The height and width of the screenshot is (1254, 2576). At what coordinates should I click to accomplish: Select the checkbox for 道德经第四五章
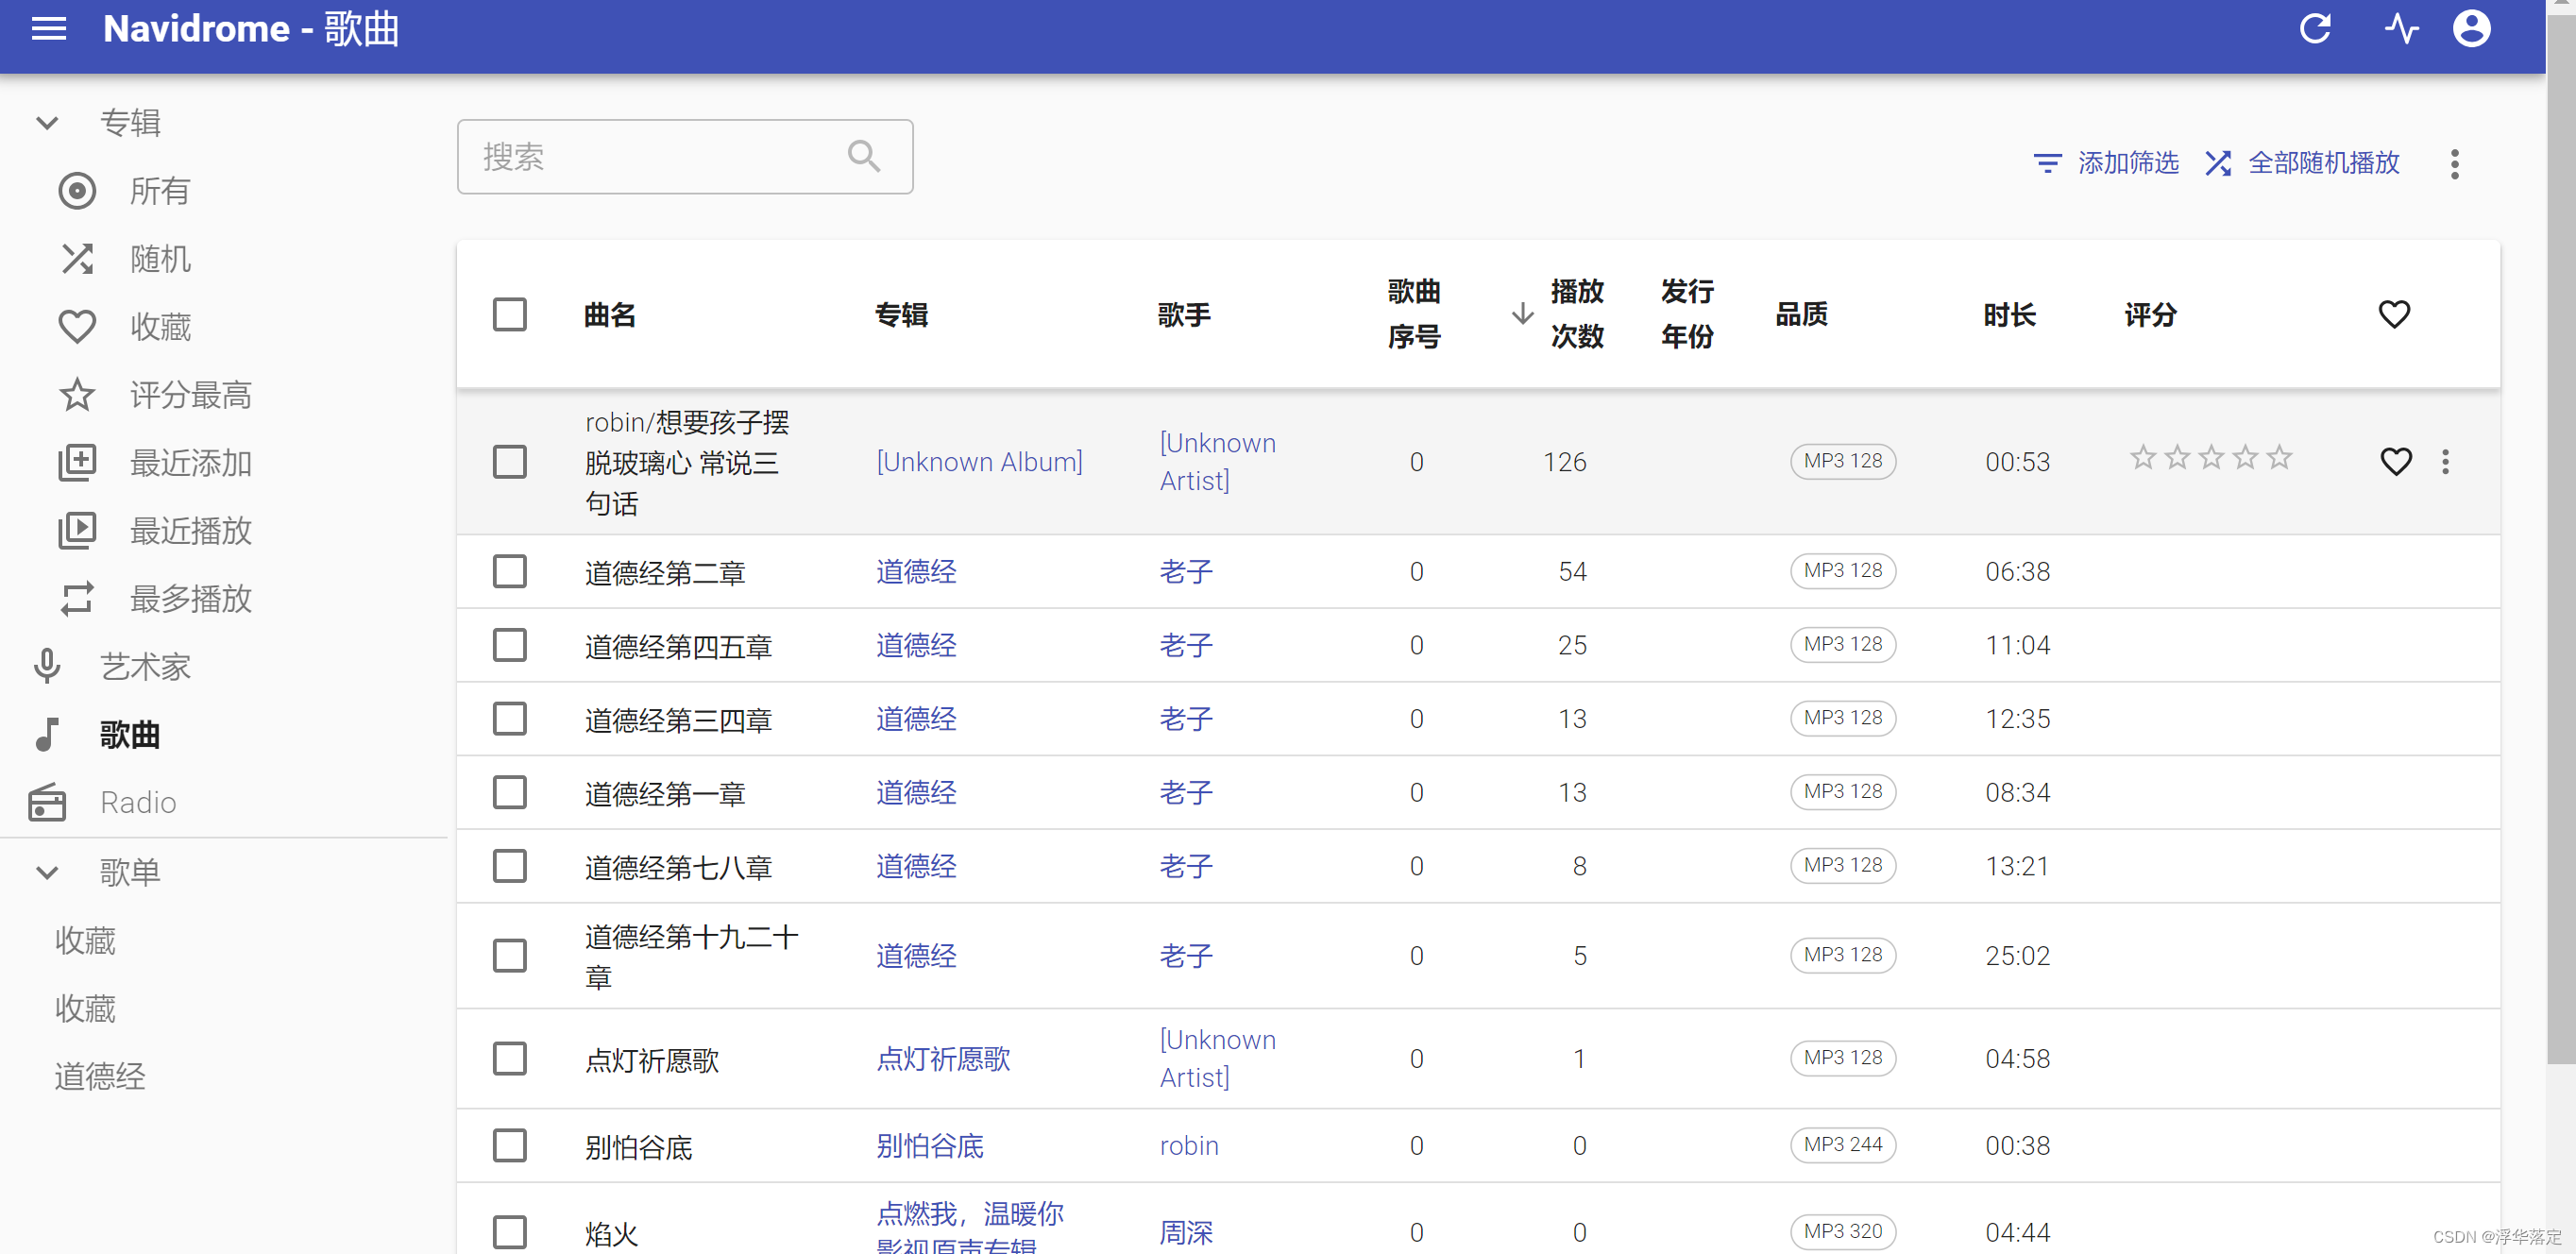point(509,645)
